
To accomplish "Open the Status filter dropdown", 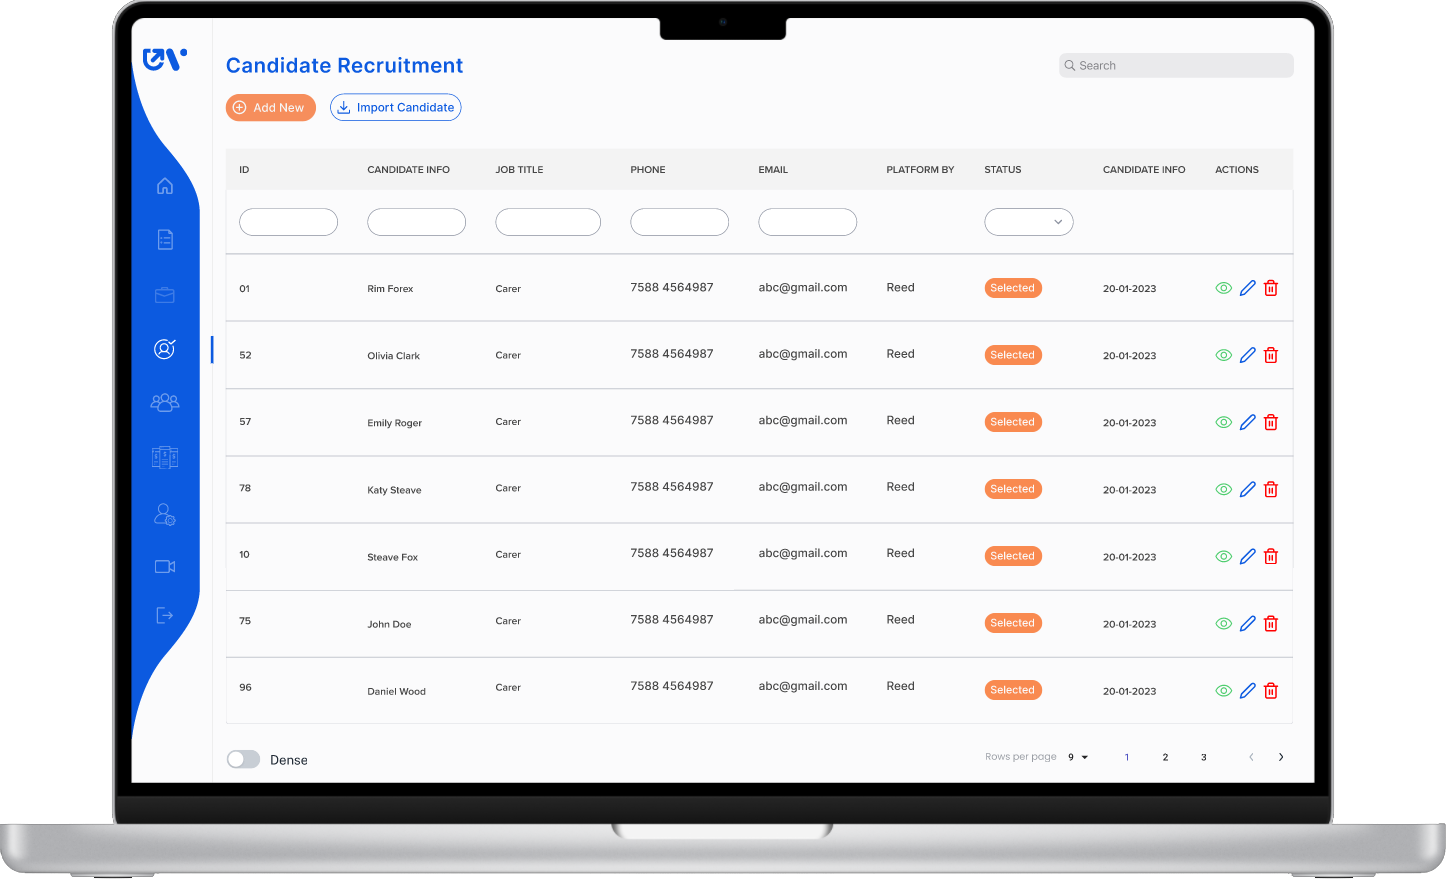I will point(1029,222).
